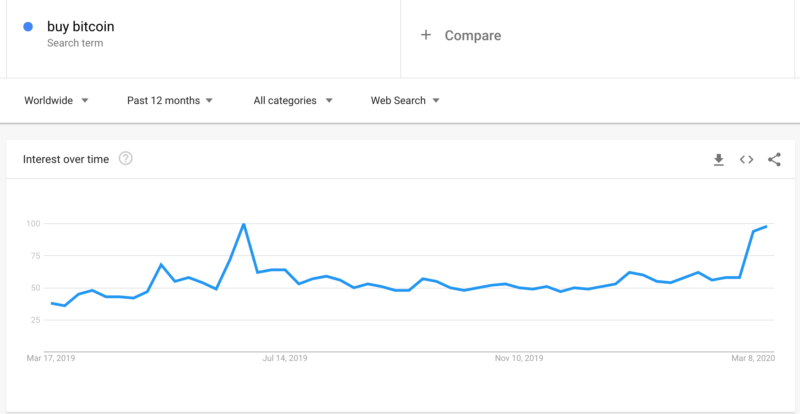
Task: Select the Mar 8, 2020 data point
Action: click(766, 226)
